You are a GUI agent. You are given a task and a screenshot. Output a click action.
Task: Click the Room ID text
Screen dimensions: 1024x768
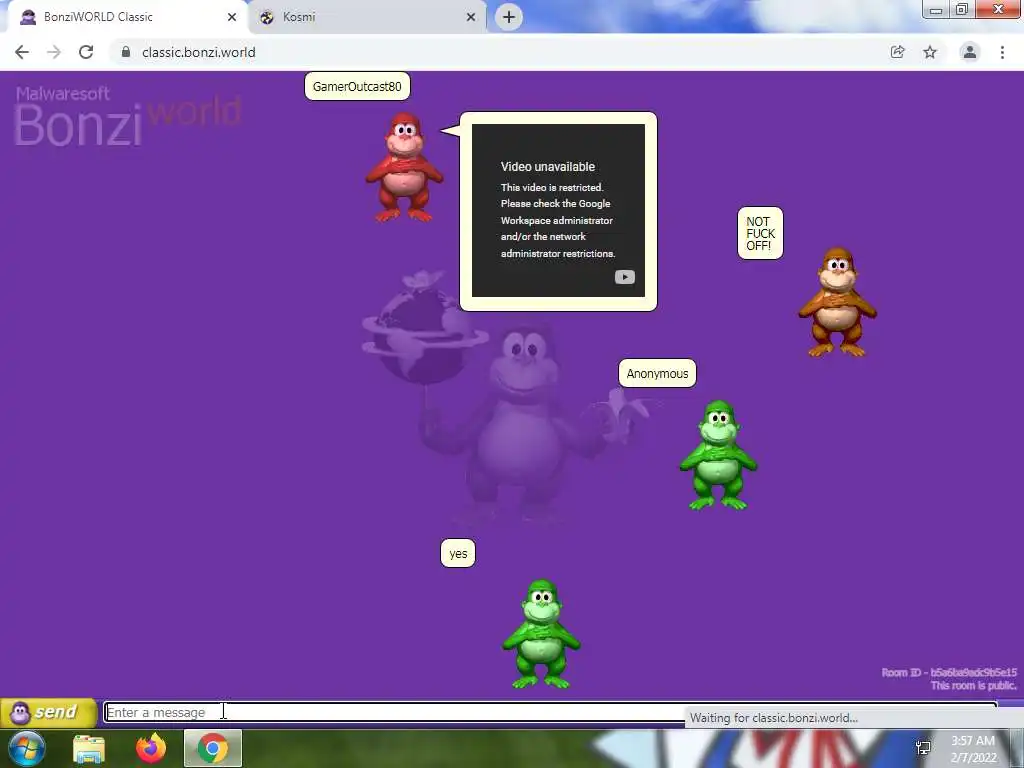pos(948,673)
